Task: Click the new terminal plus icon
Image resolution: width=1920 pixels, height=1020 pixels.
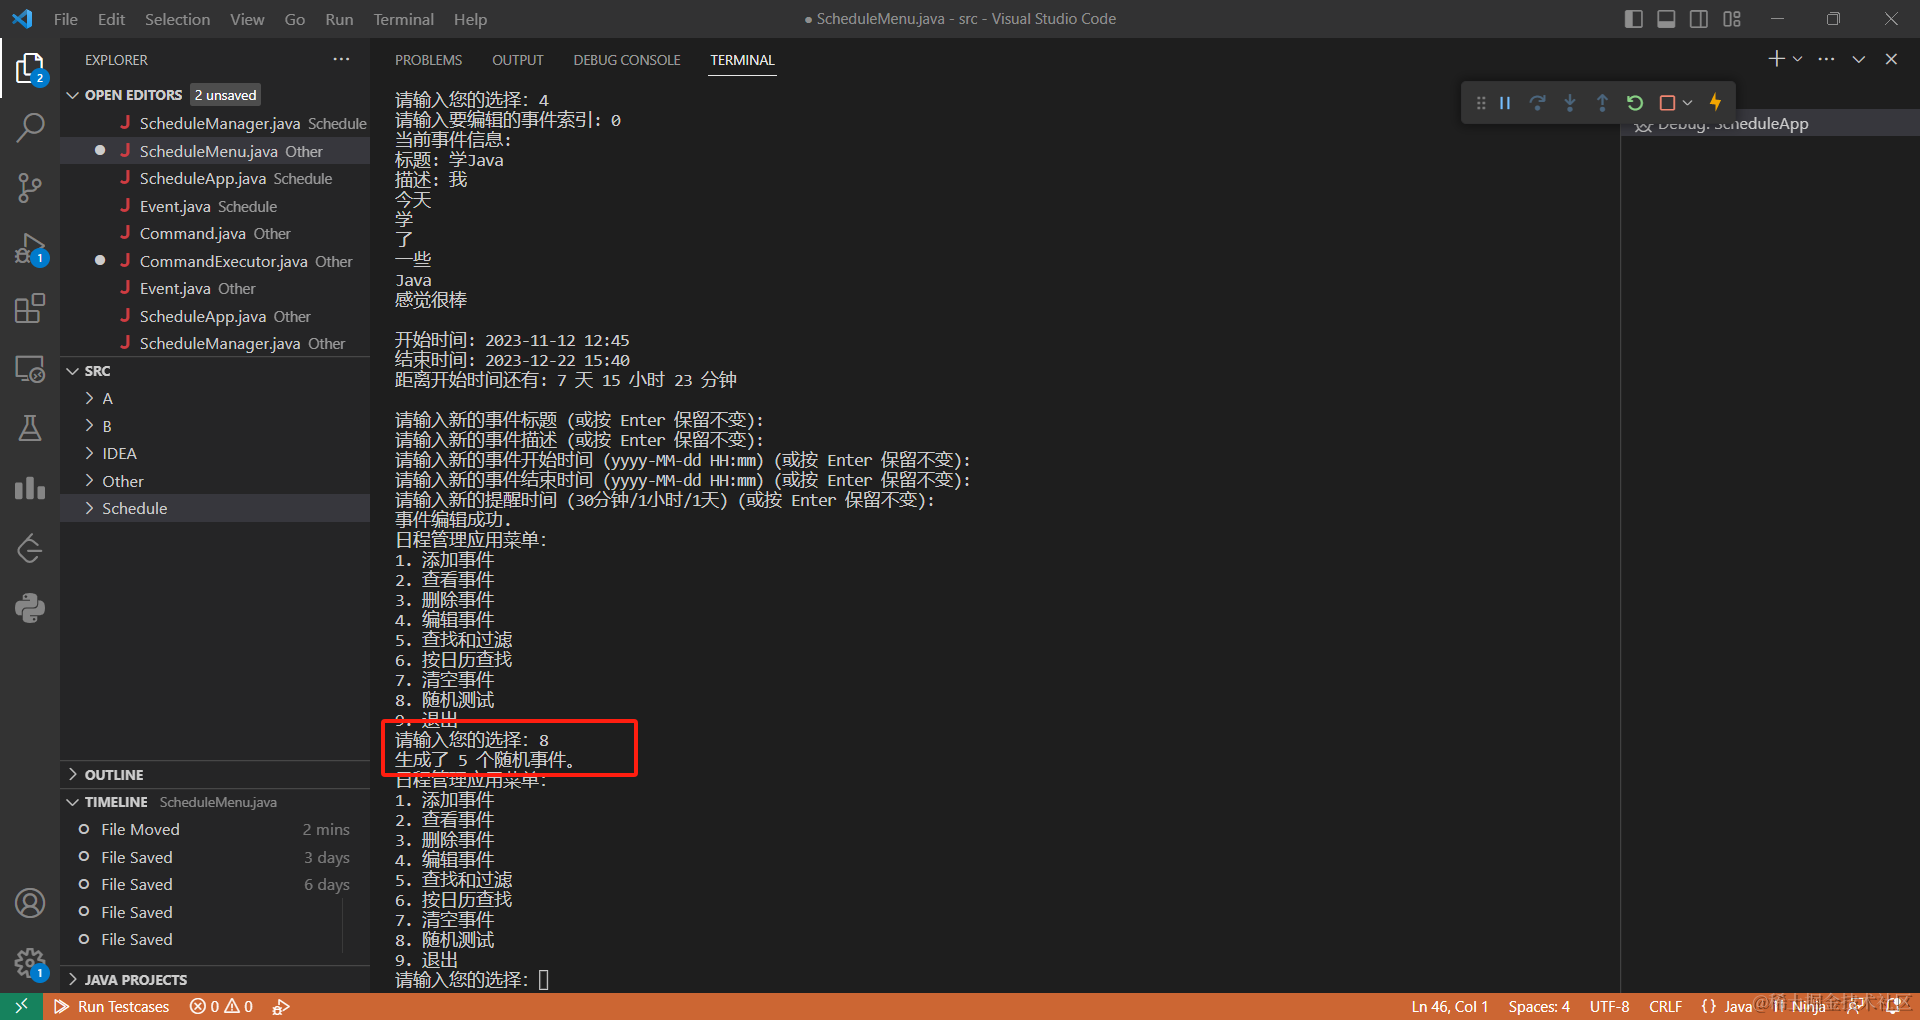Action: [1776, 59]
